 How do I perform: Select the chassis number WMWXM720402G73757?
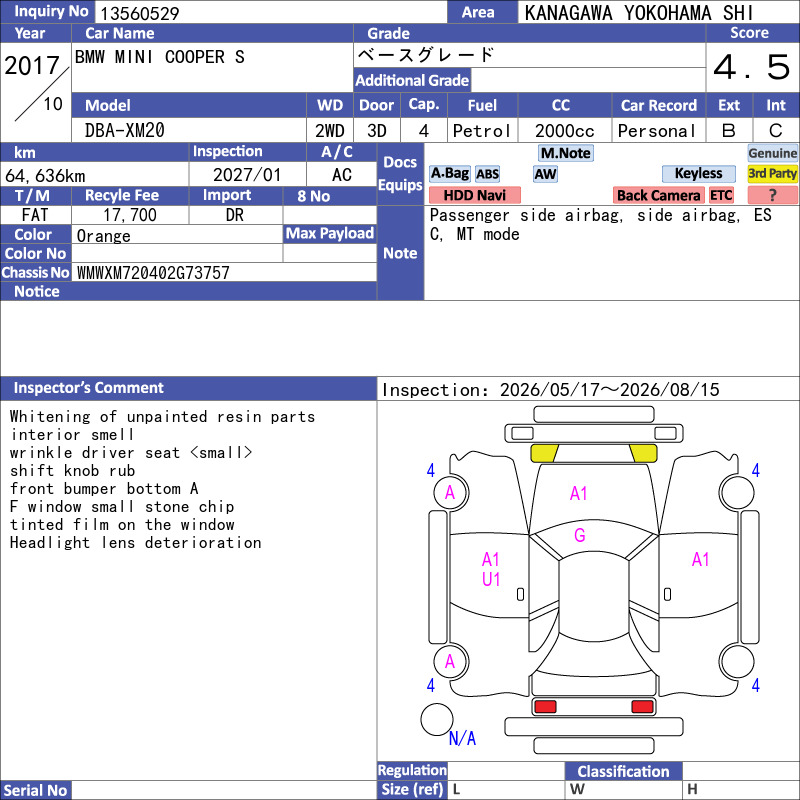[153, 273]
